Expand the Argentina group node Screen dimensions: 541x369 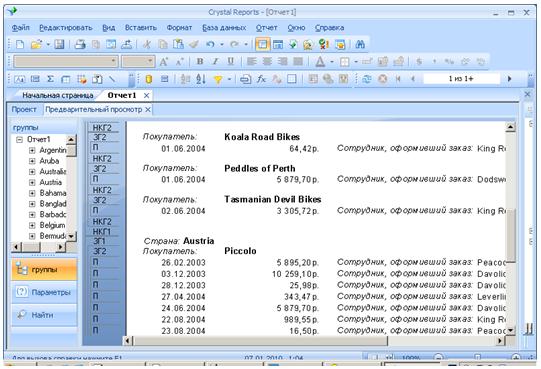[x=32, y=150]
